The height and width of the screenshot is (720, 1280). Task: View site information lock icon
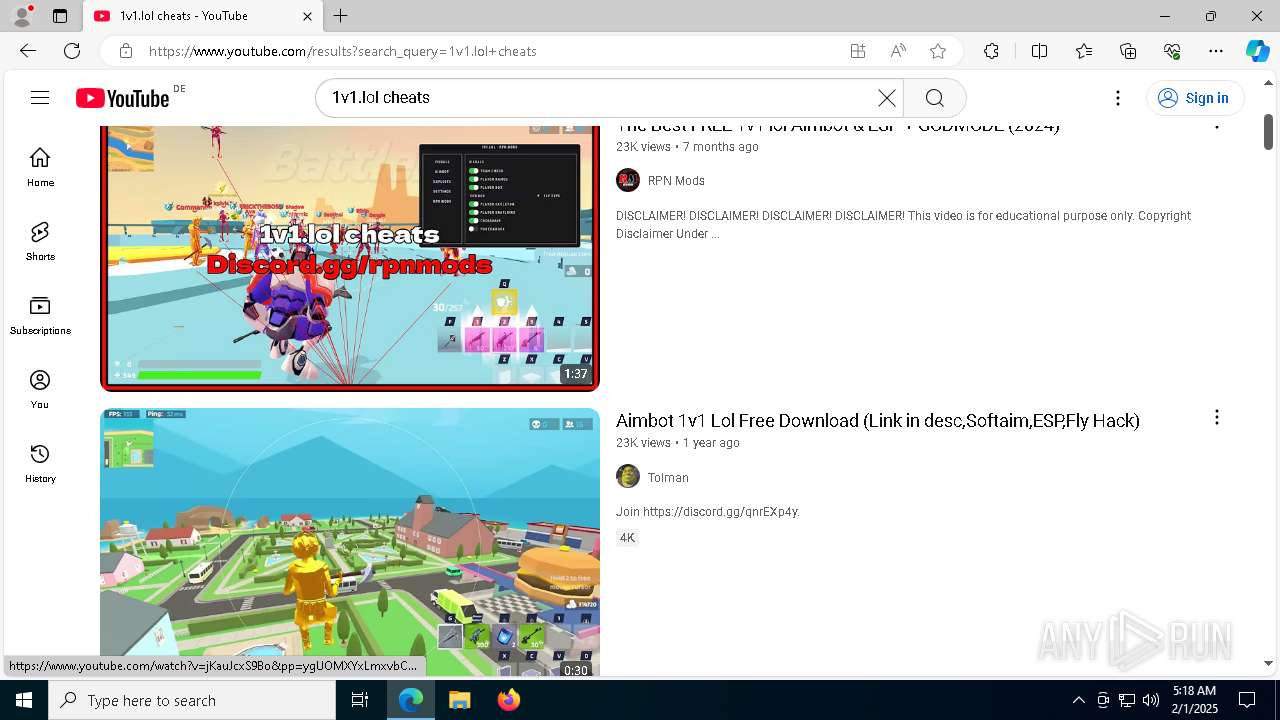point(125,51)
